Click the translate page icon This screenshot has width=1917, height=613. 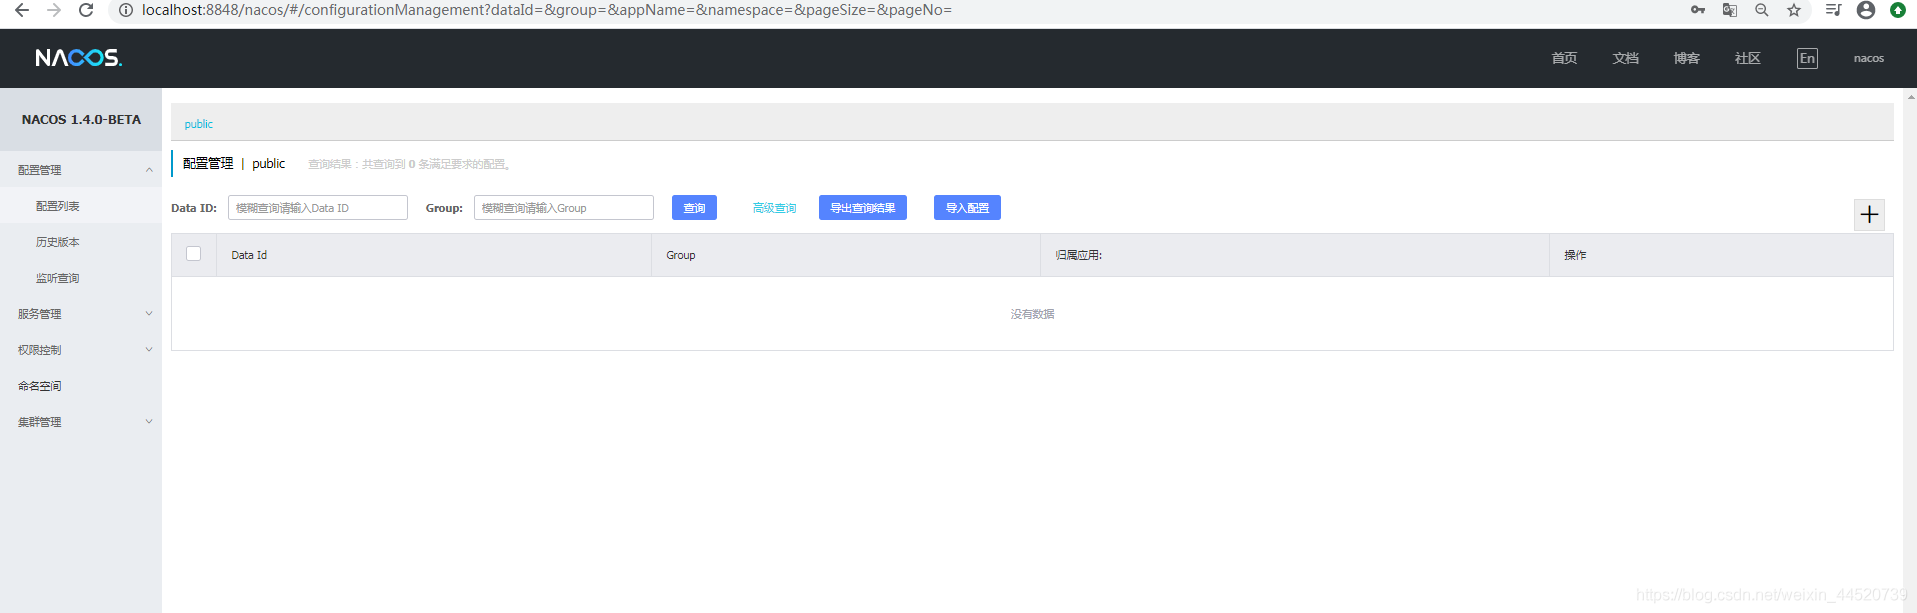1730,10
